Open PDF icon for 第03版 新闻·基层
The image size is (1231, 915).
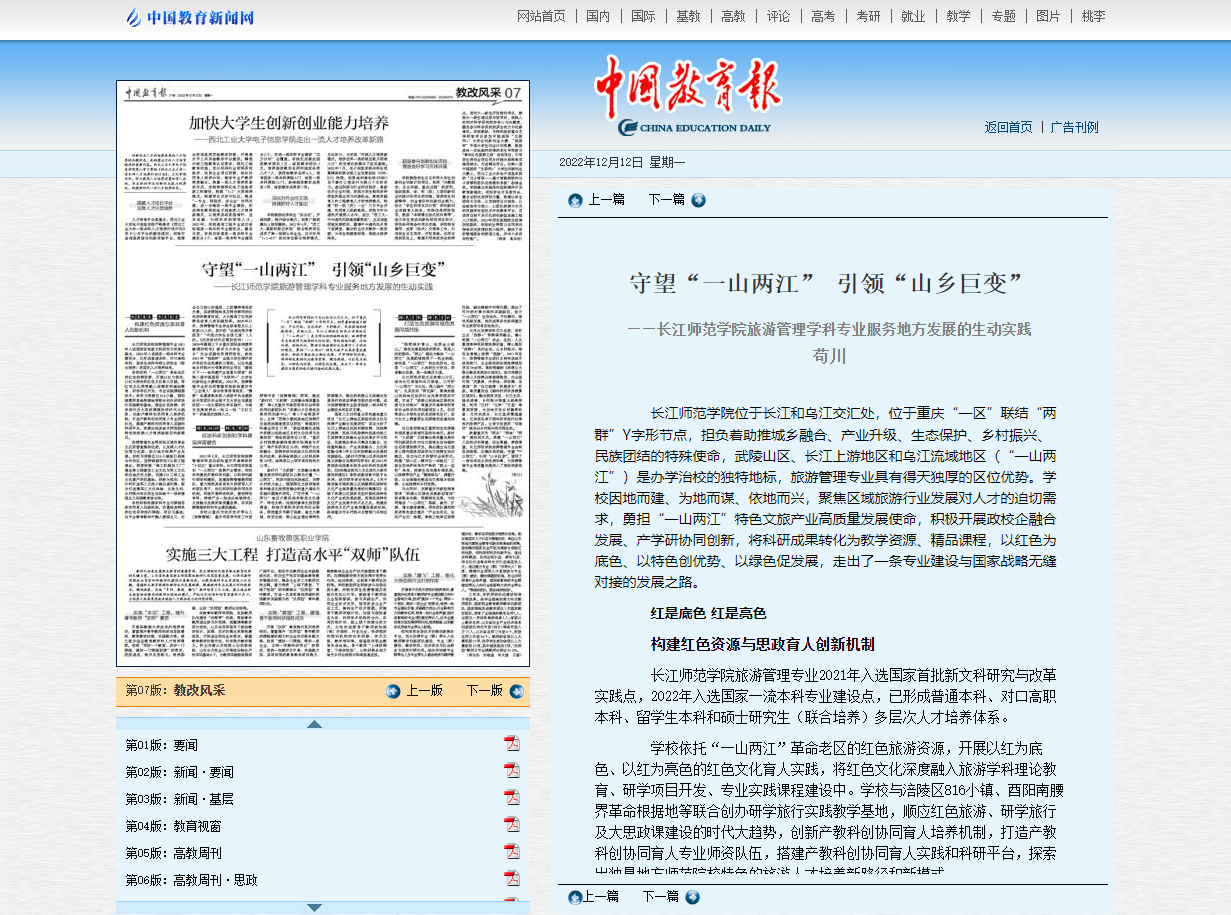(x=511, y=797)
